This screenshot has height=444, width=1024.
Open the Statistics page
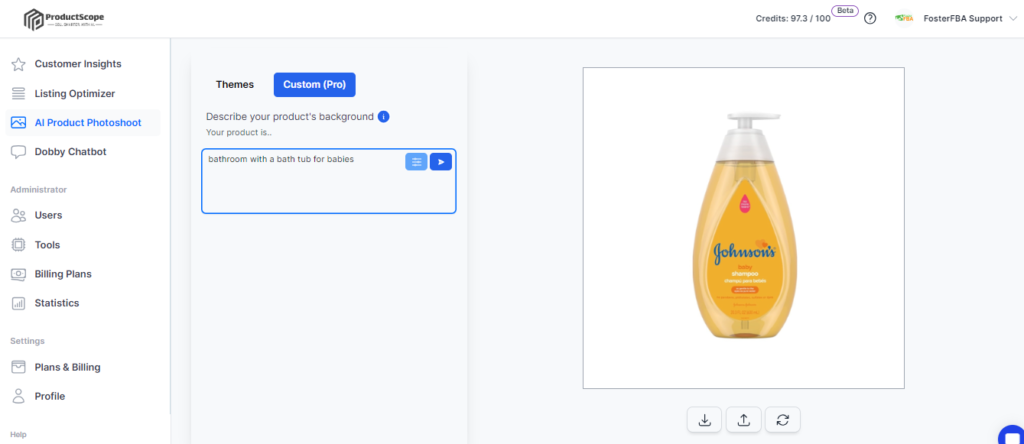(57, 303)
